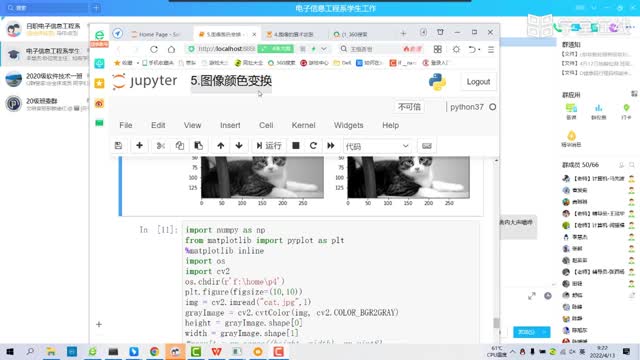Copy selected cells in the Jupyter toolbar

tap(180, 146)
